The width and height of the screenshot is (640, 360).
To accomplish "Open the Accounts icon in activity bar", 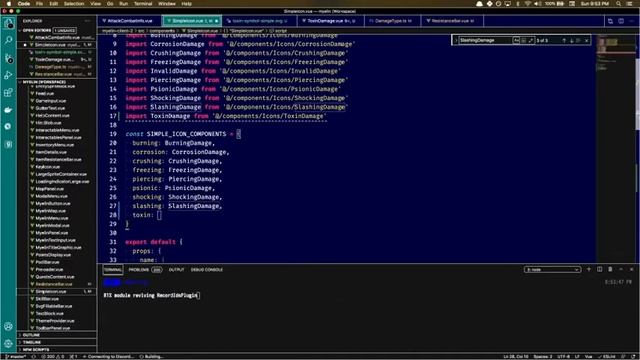I will point(8,327).
